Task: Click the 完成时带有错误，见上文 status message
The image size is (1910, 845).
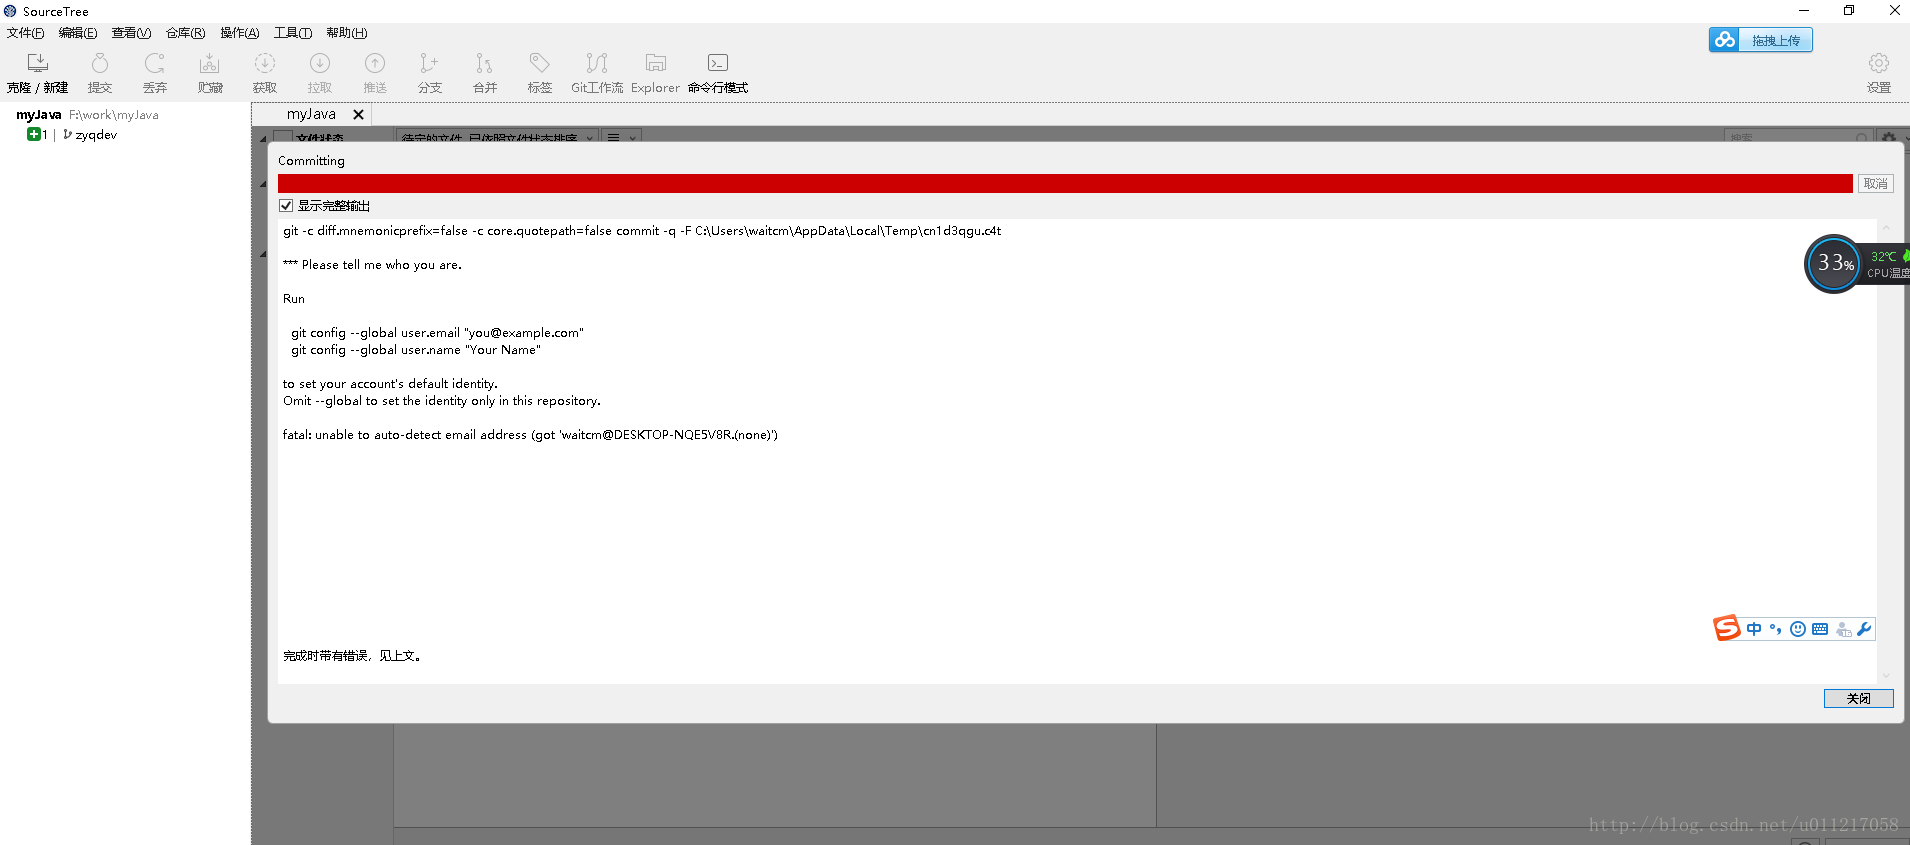Action: [x=352, y=656]
